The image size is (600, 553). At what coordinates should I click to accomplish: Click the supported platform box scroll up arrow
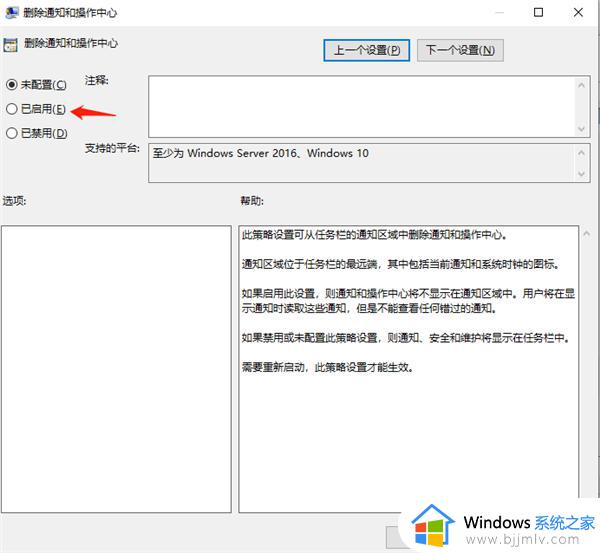(x=581, y=153)
